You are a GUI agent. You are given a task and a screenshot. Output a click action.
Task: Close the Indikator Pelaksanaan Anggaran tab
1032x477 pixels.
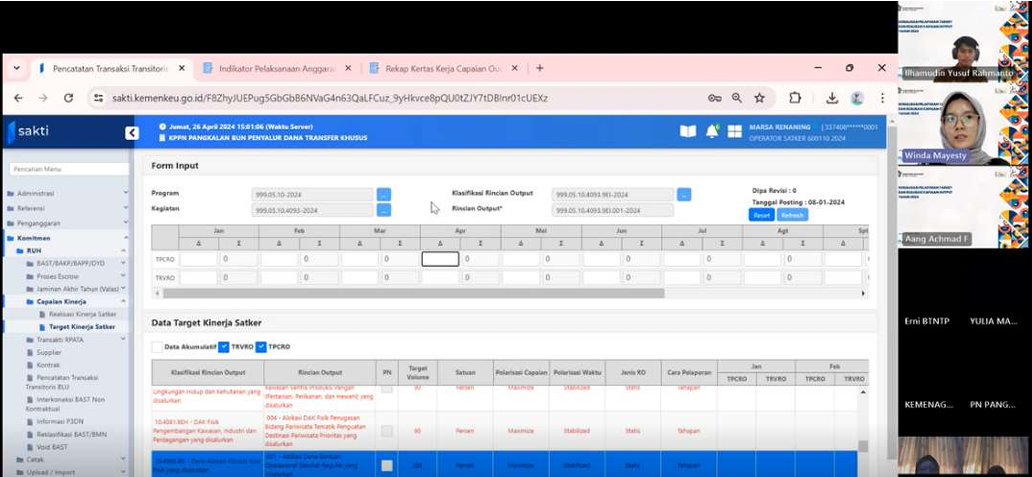coord(348,68)
